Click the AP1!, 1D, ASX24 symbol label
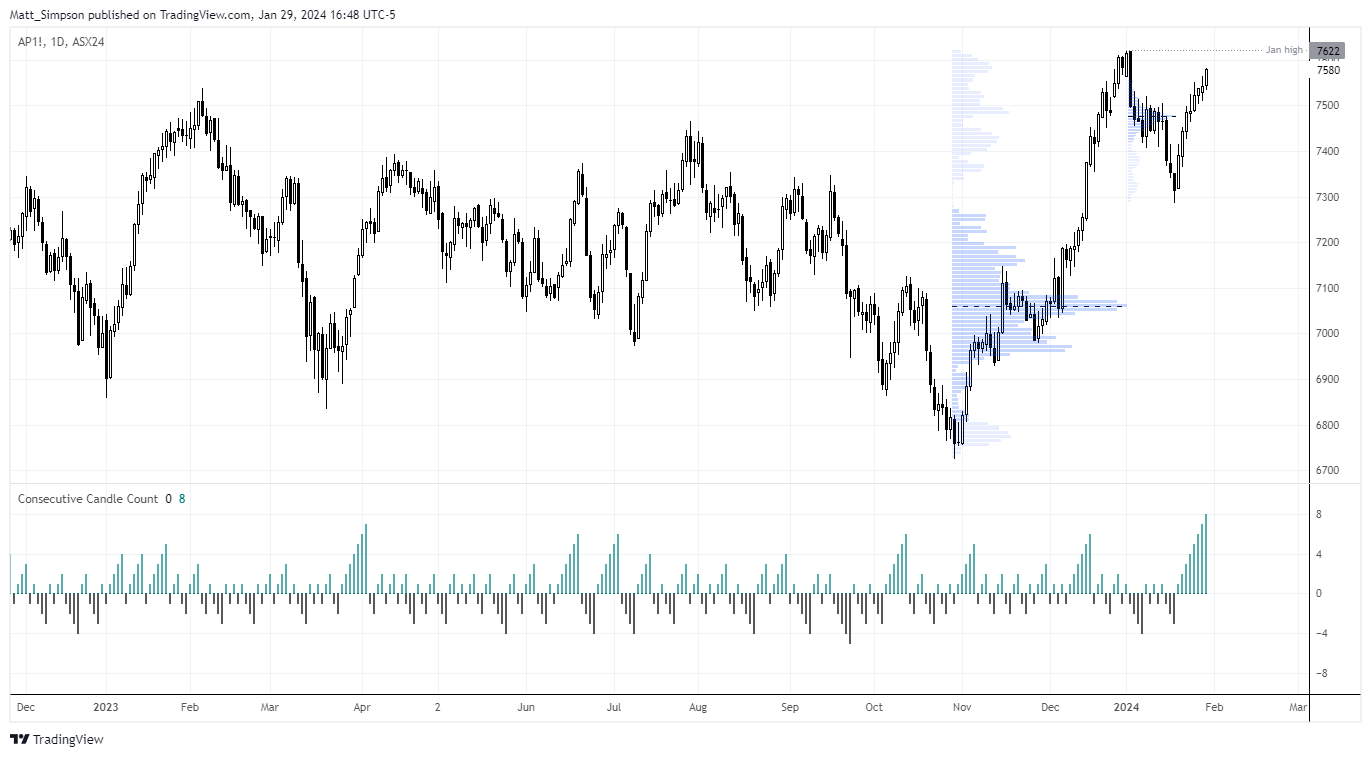This screenshot has width=1371, height=757. (61, 42)
